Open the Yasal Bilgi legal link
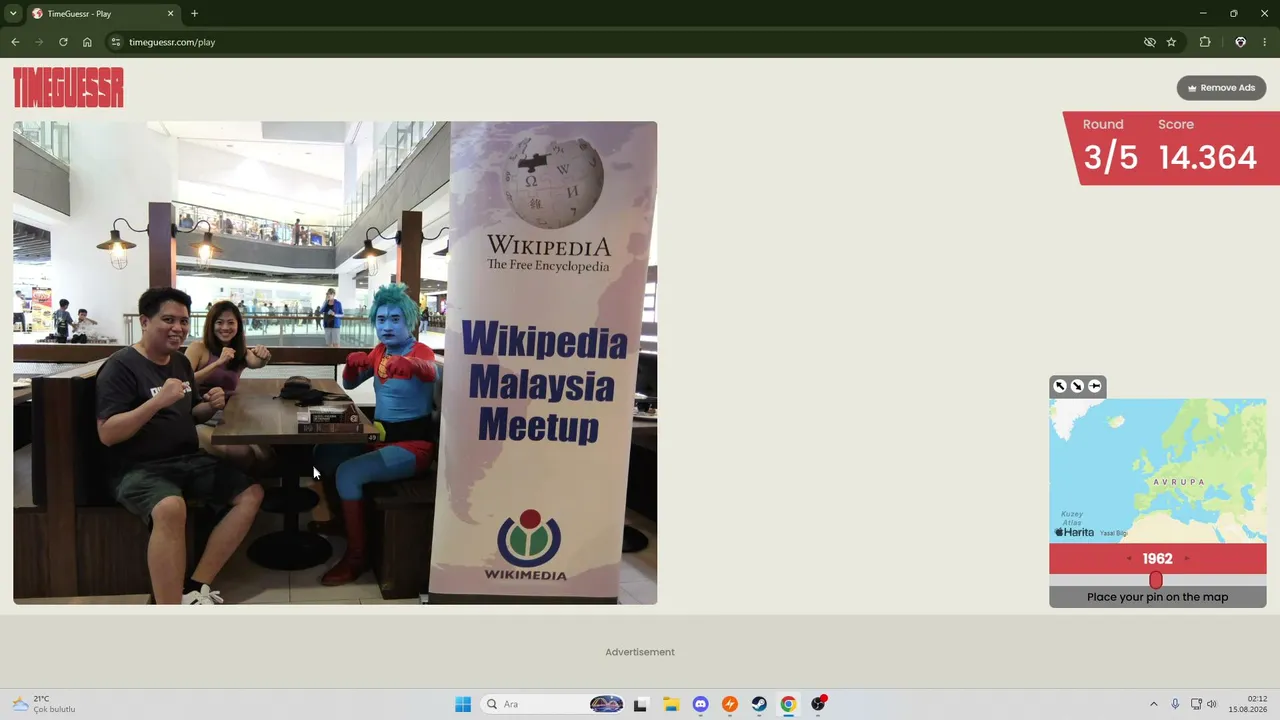Image resolution: width=1280 pixels, height=720 pixels. (1114, 533)
